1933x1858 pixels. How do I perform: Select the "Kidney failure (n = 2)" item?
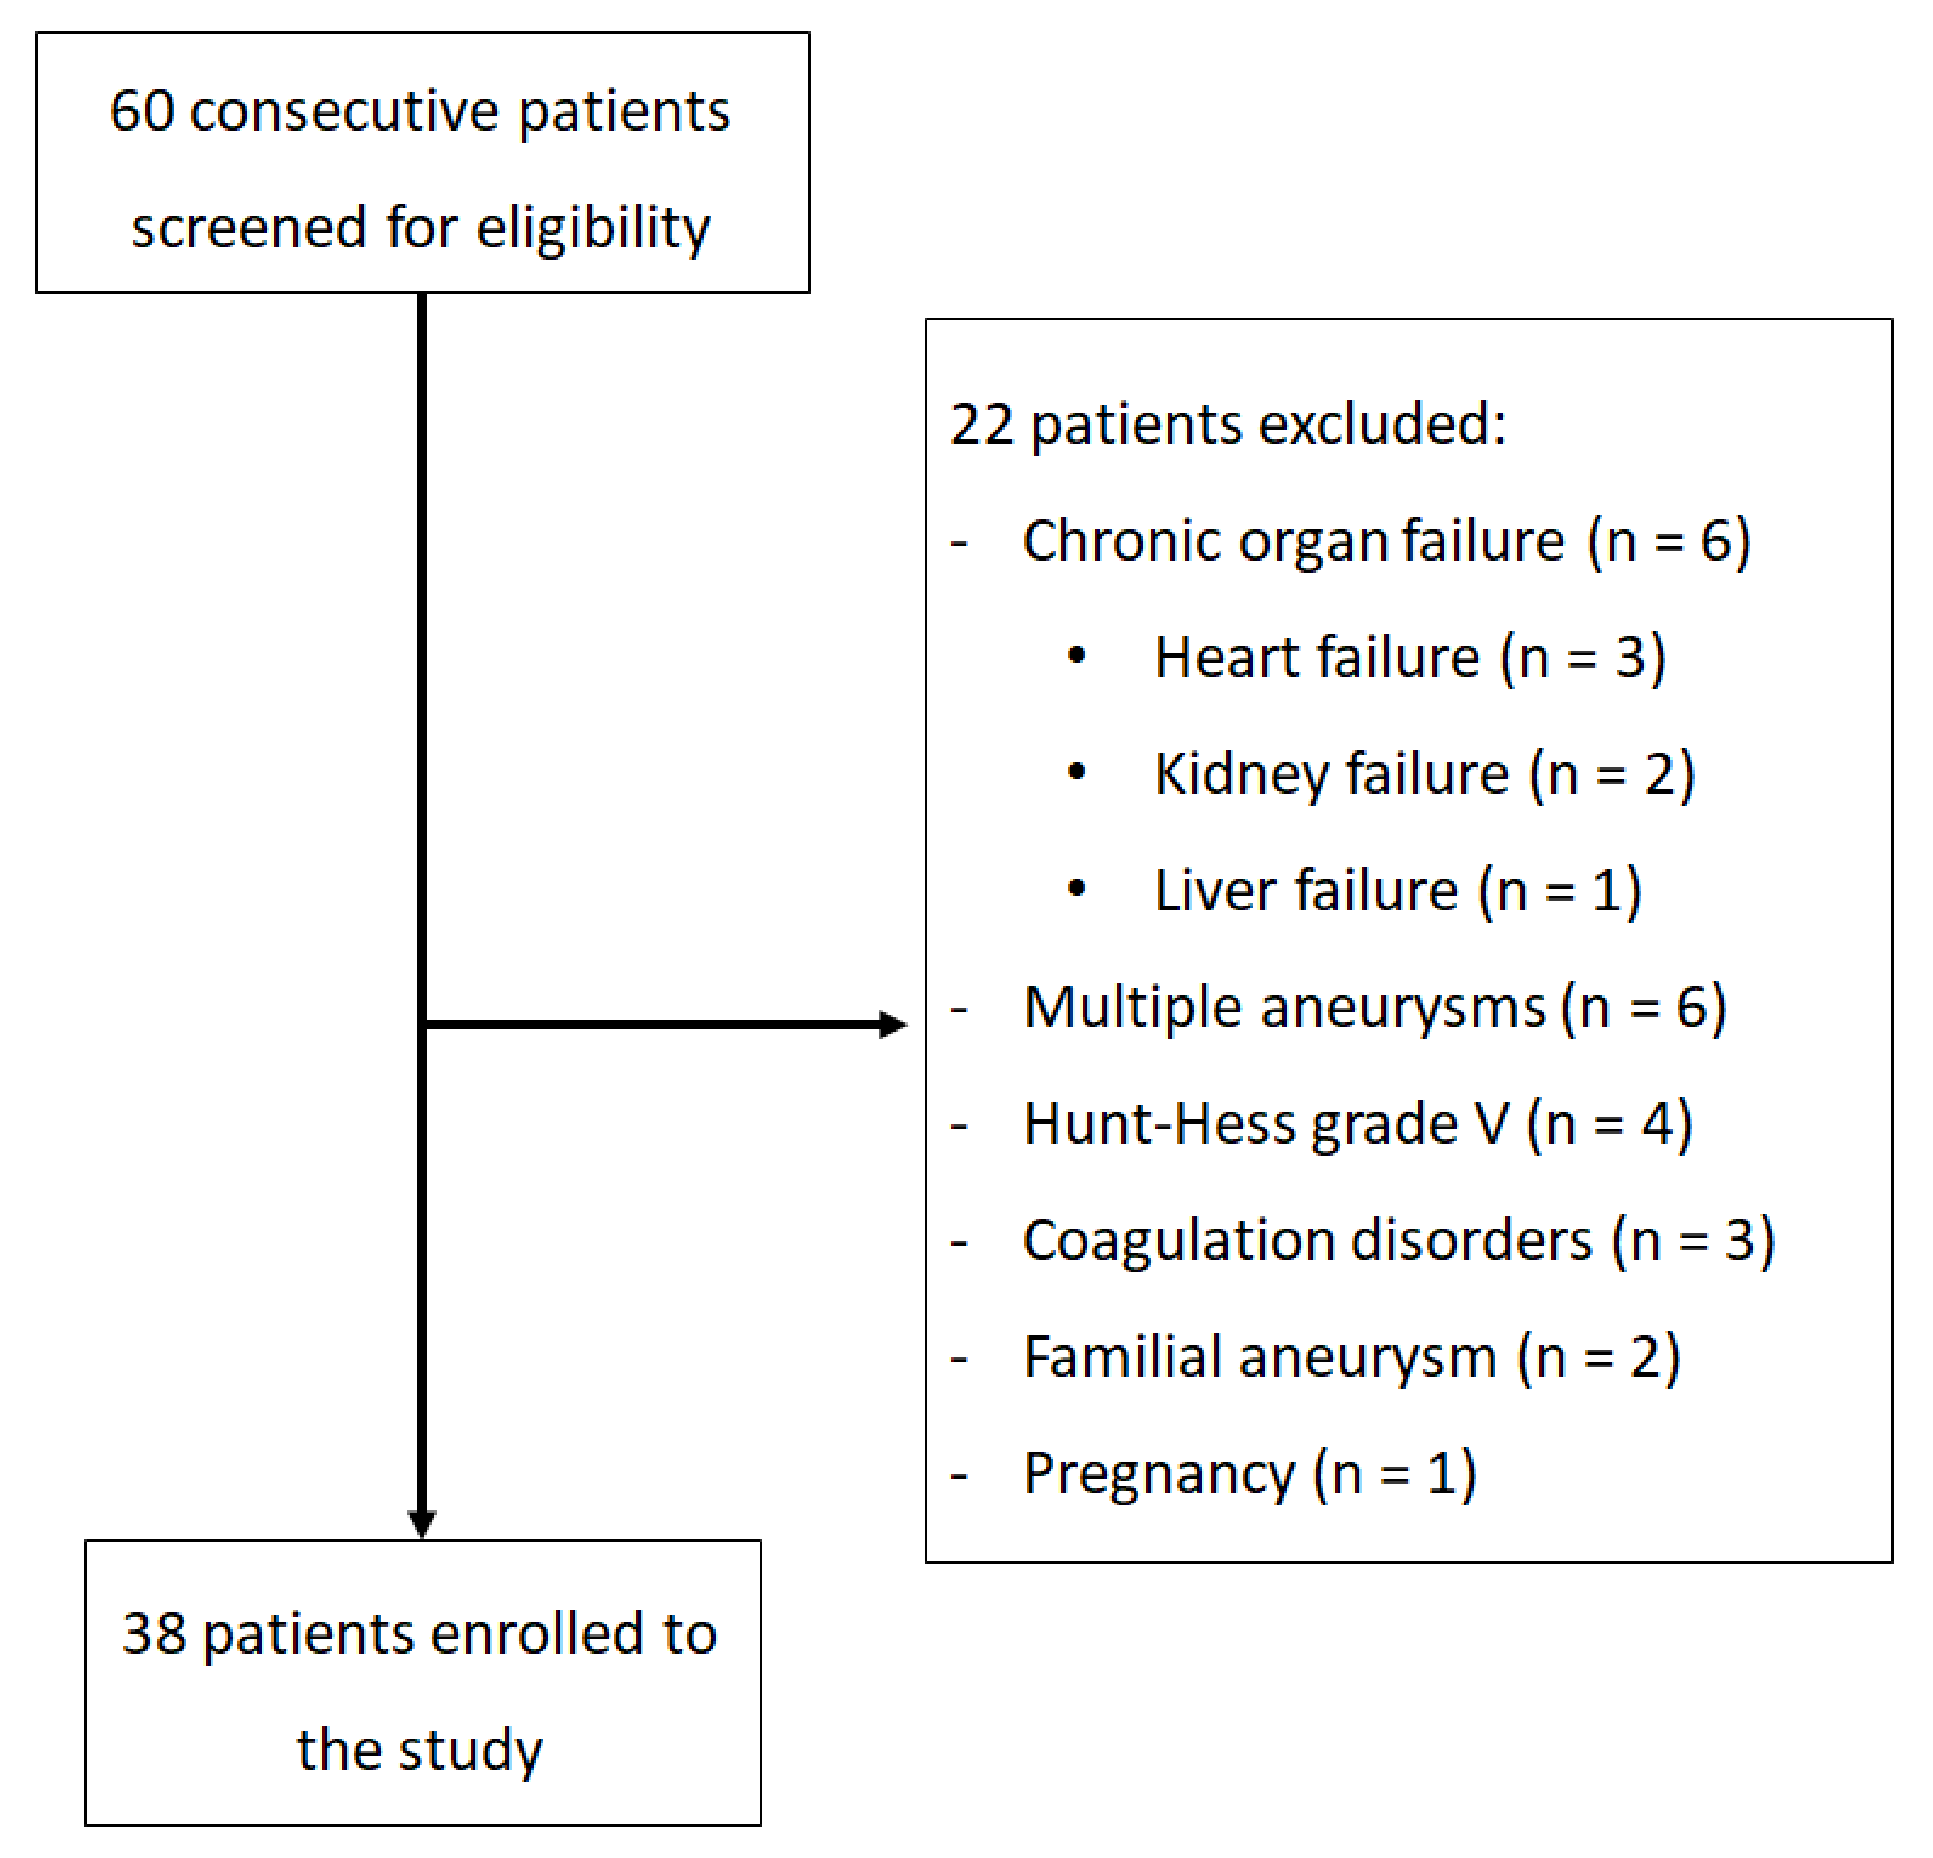[x=1424, y=775]
